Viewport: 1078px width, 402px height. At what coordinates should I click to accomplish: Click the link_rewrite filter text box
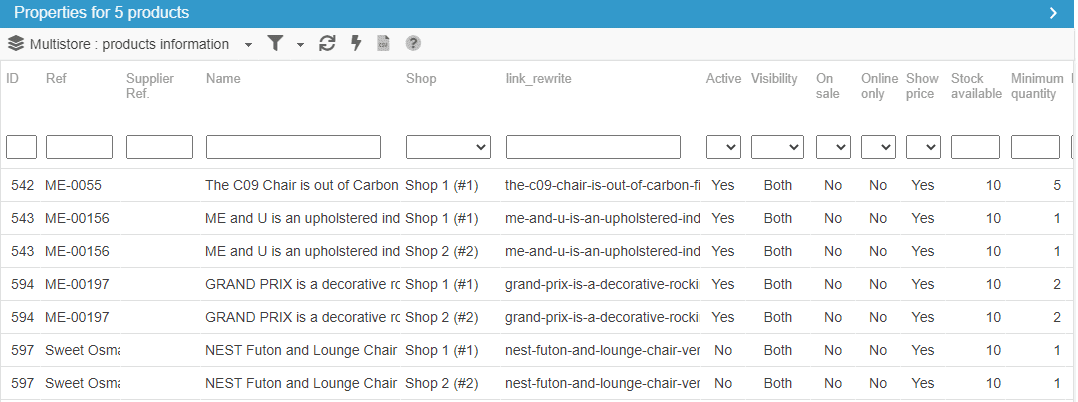pyautogui.click(x=593, y=147)
